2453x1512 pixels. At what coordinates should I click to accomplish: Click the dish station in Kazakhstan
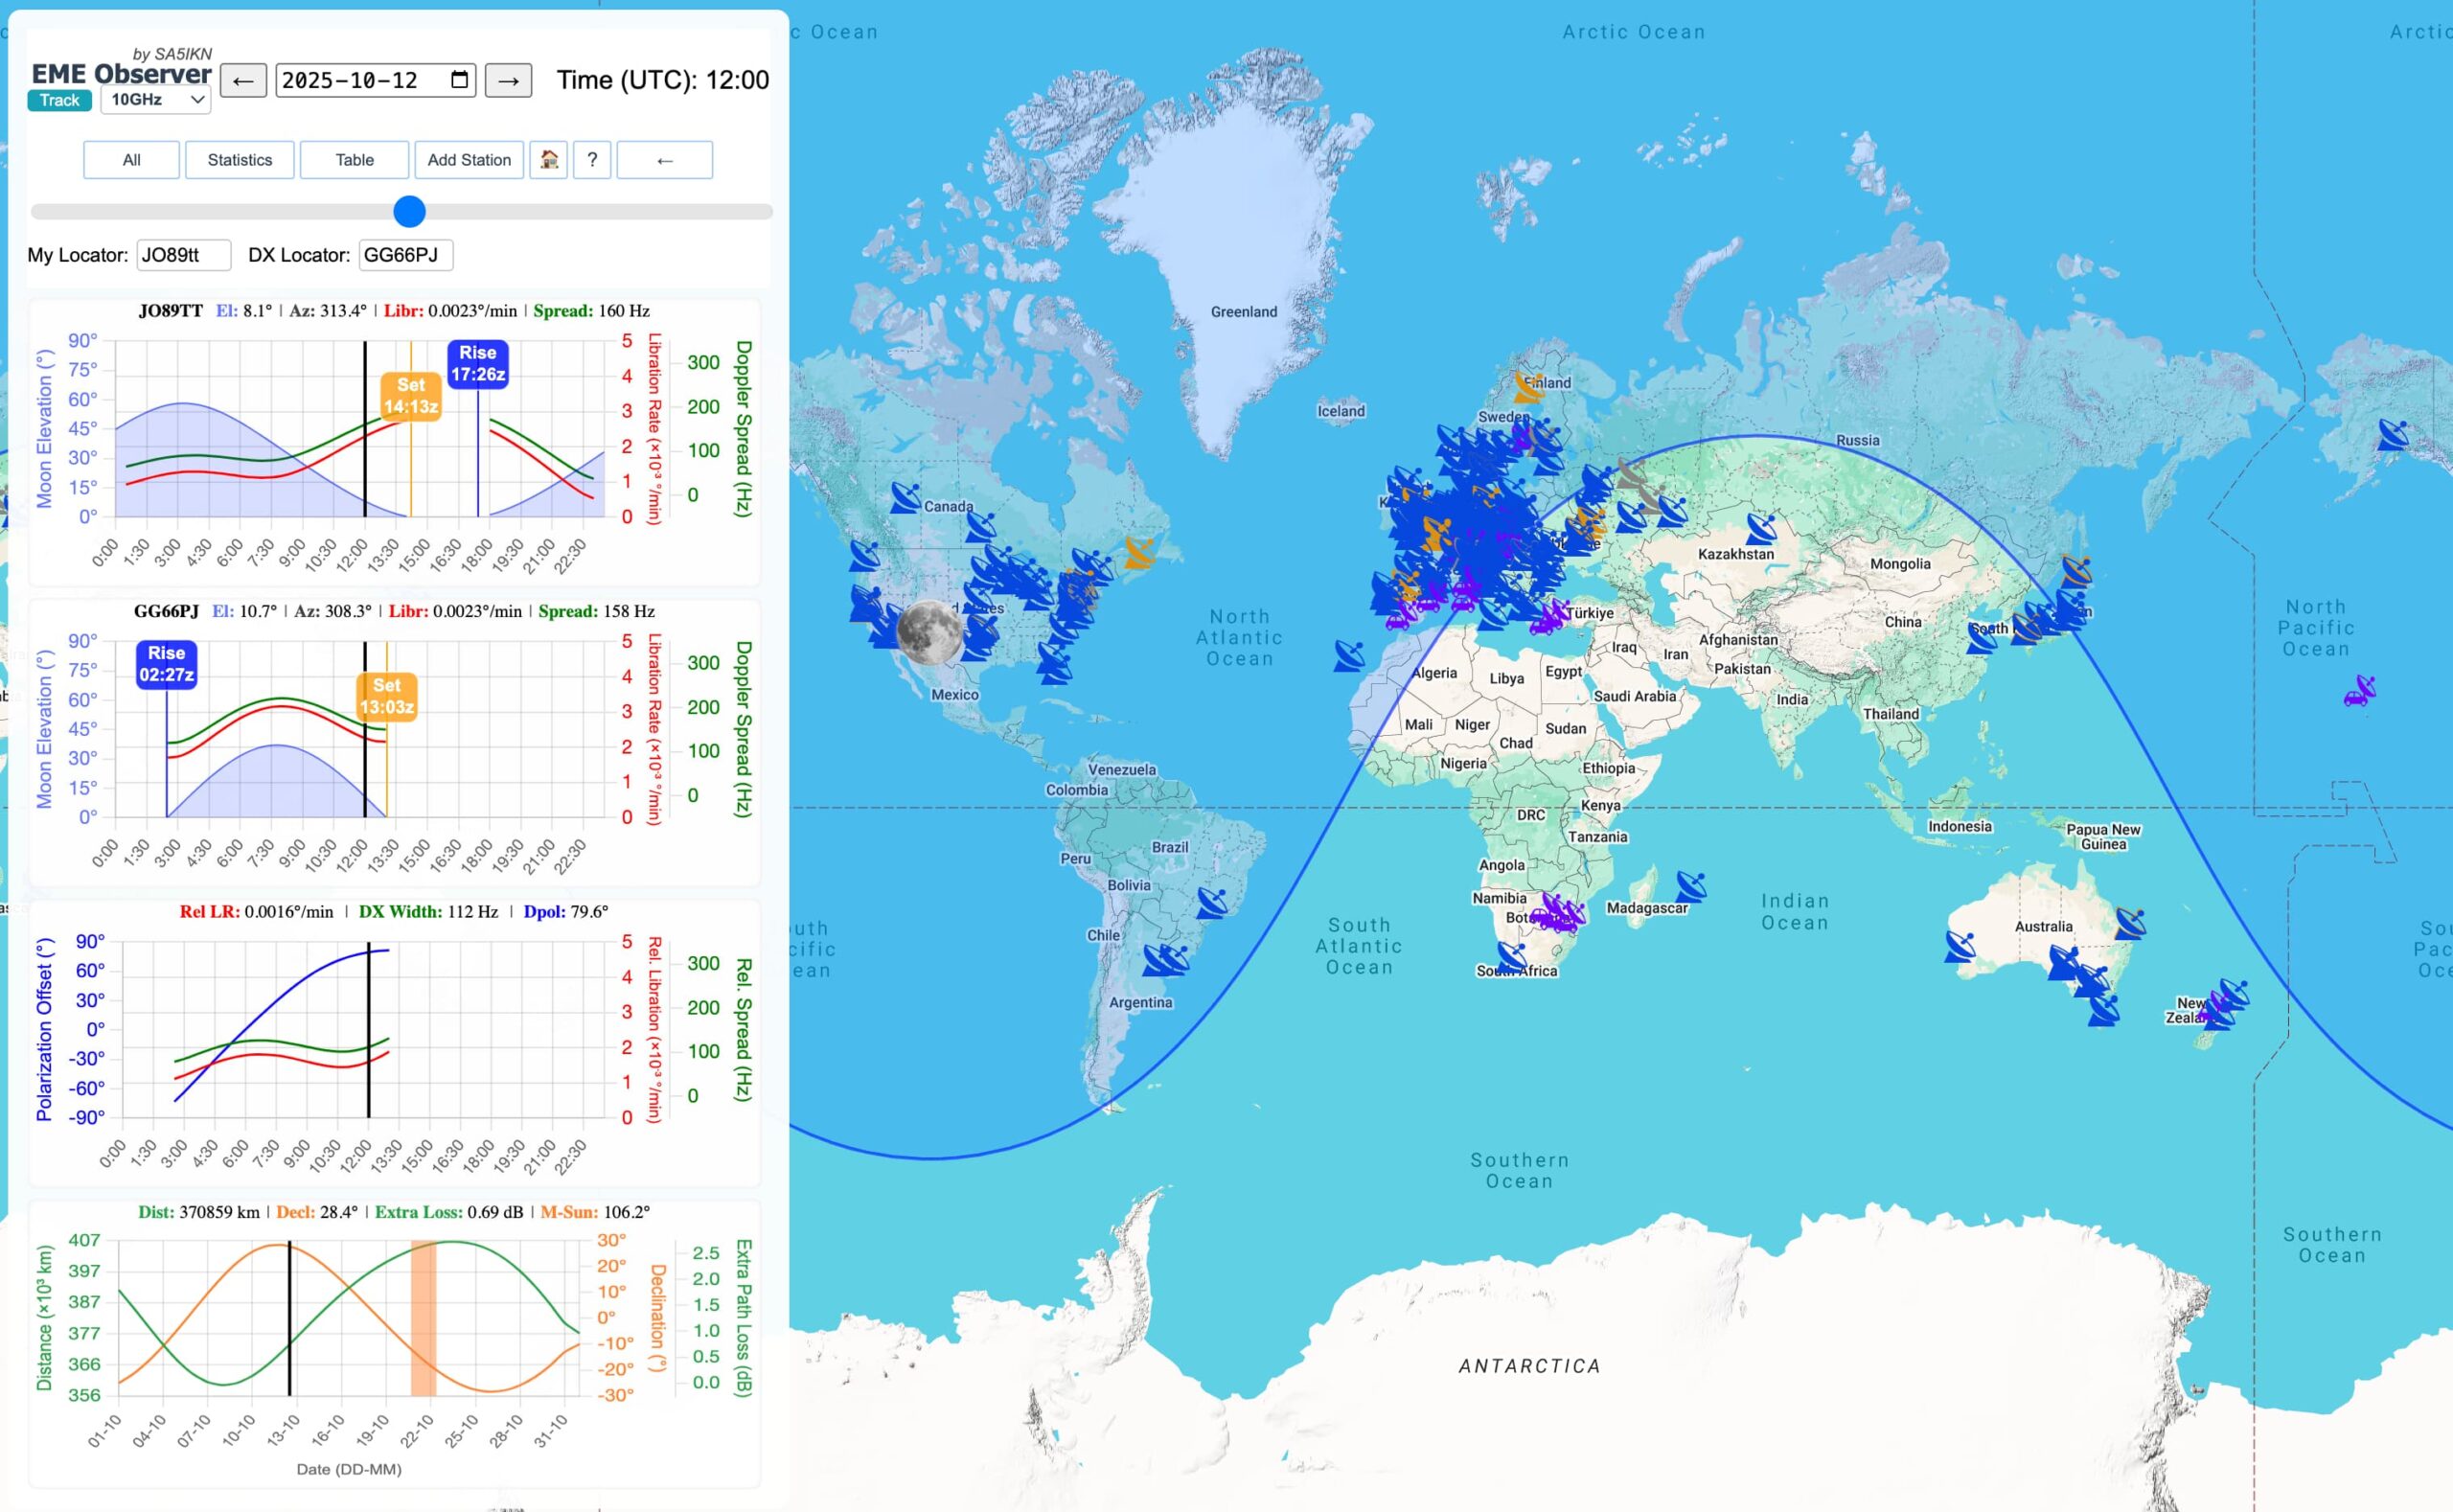coord(1761,528)
